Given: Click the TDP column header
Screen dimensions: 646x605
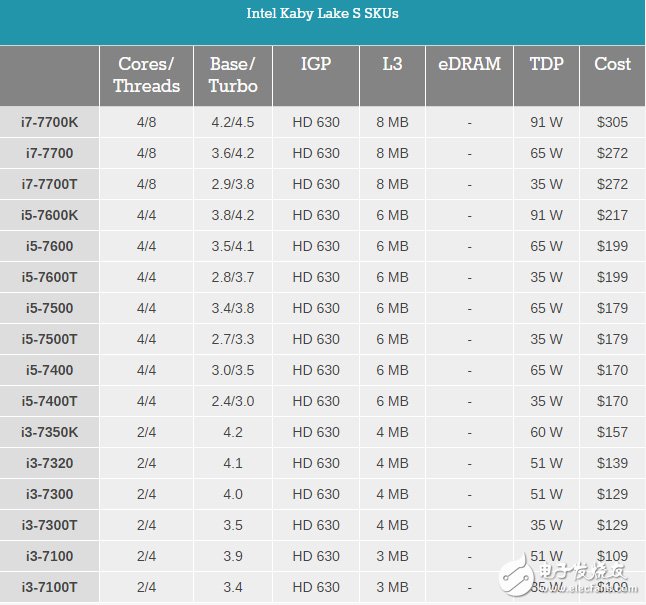Looking at the screenshot, I should pos(546,64).
